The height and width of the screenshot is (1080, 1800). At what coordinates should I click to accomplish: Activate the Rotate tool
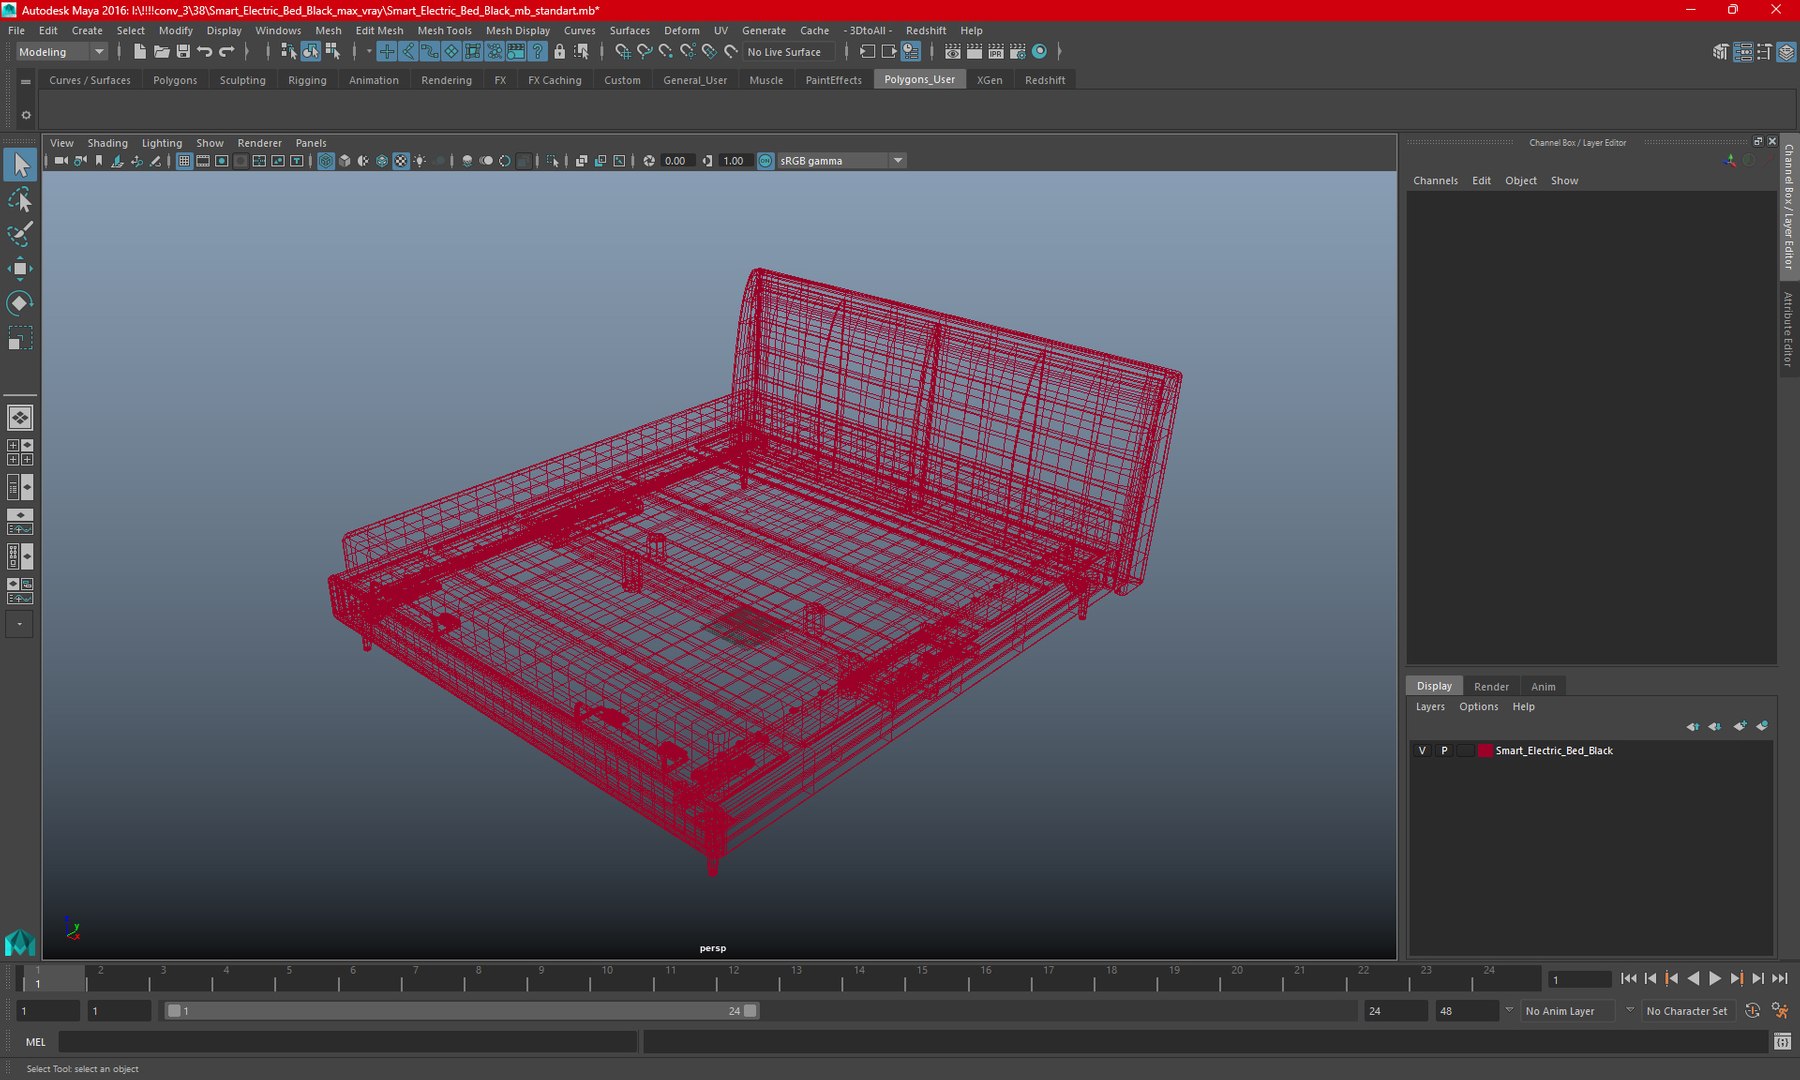[20, 303]
